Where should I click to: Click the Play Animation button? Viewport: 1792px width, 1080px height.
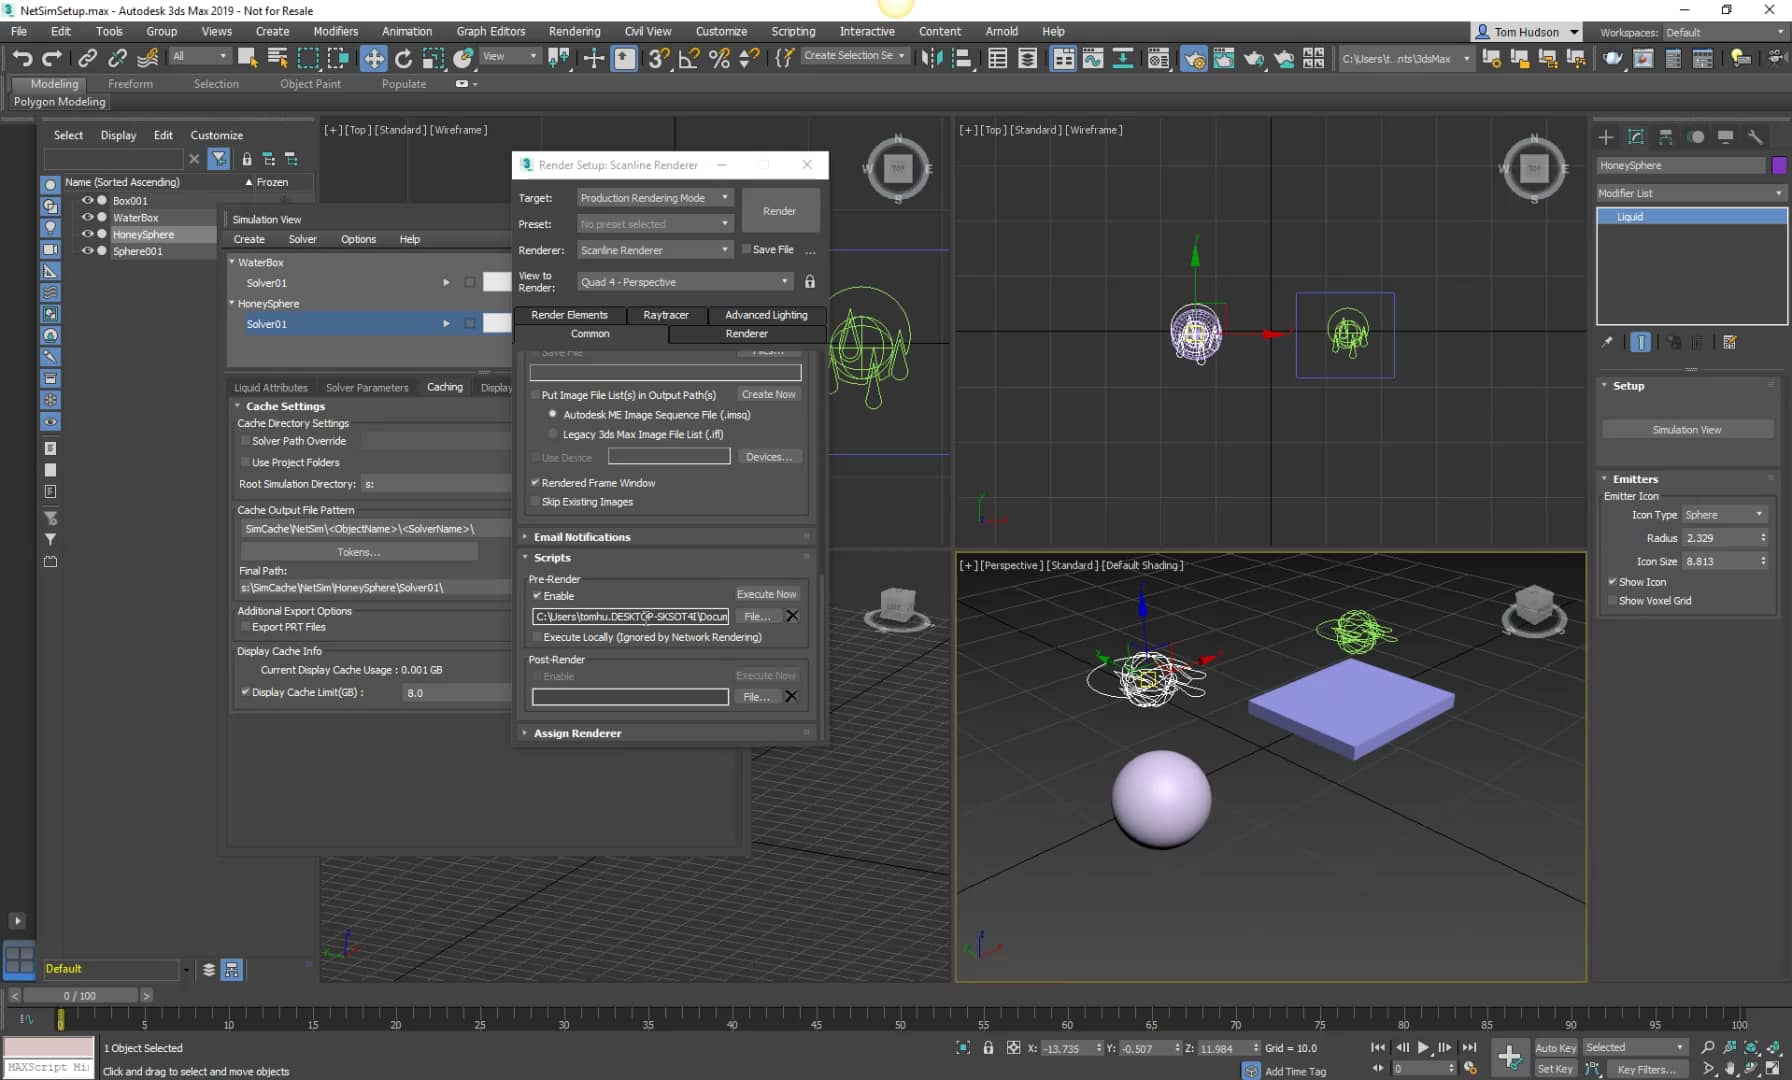point(1423,1047)
